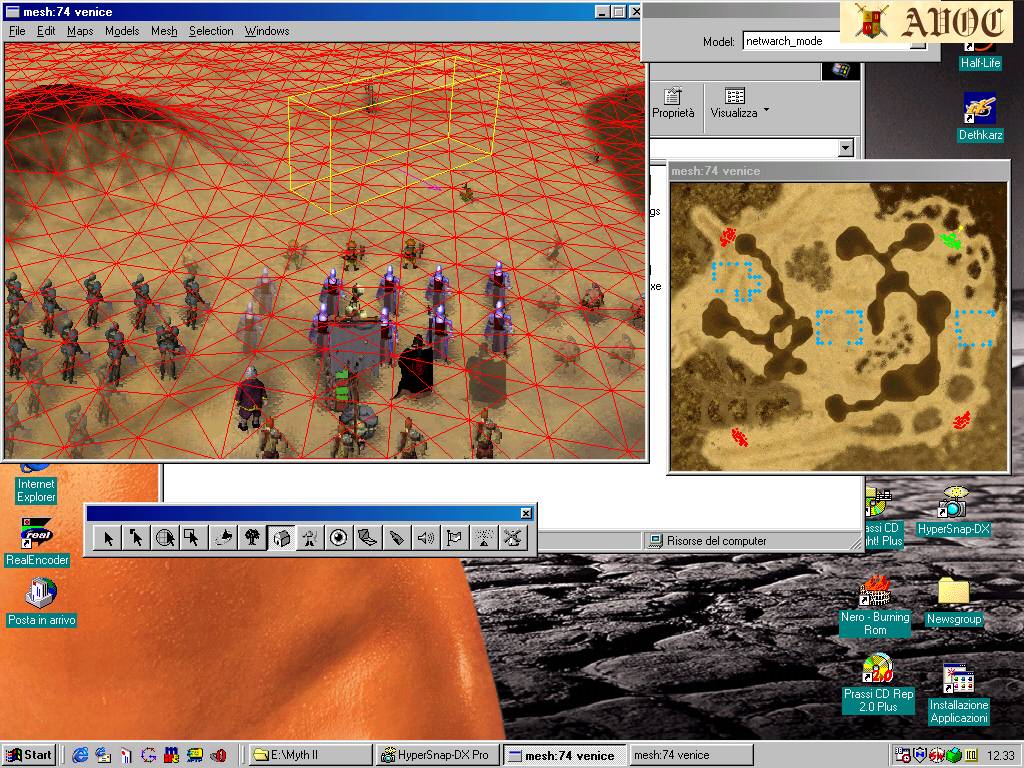Select the house model tool
The image size is (1024, 768).
tap(281, 537)
